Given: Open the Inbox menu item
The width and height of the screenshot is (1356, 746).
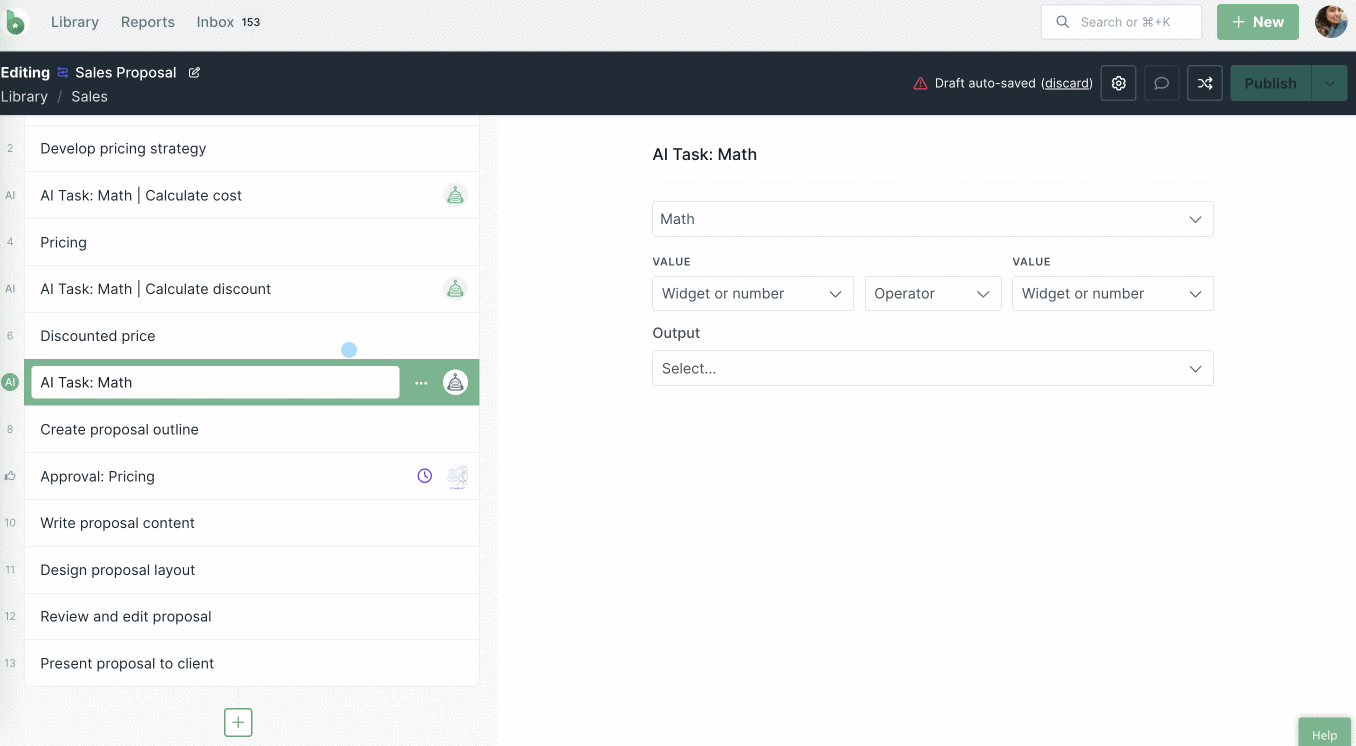Looking at the screenshot, I should pos(215,22).
